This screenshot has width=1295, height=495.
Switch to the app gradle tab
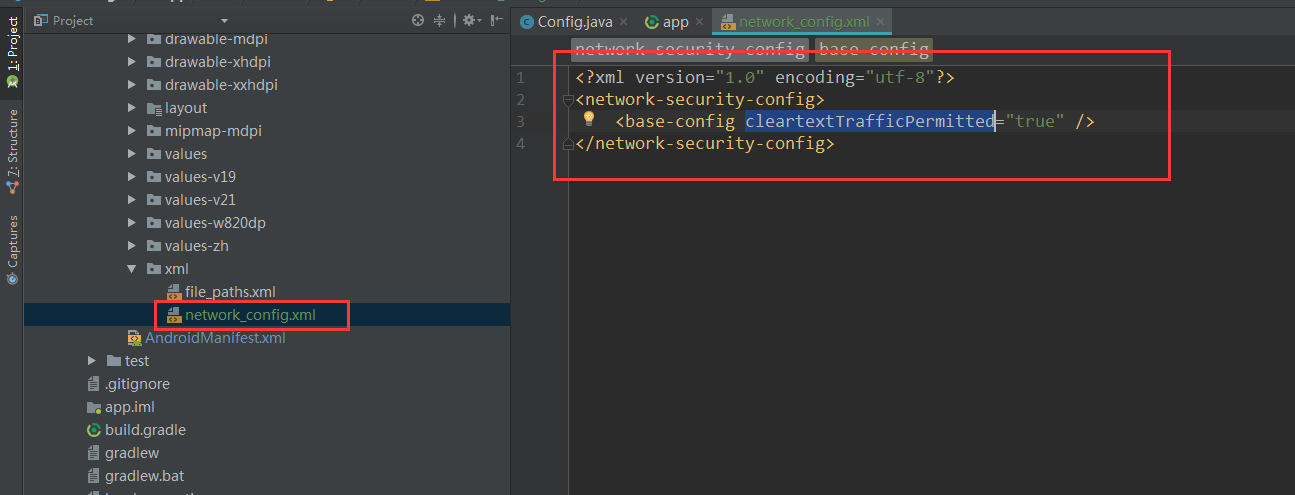(x=673, y=21)
